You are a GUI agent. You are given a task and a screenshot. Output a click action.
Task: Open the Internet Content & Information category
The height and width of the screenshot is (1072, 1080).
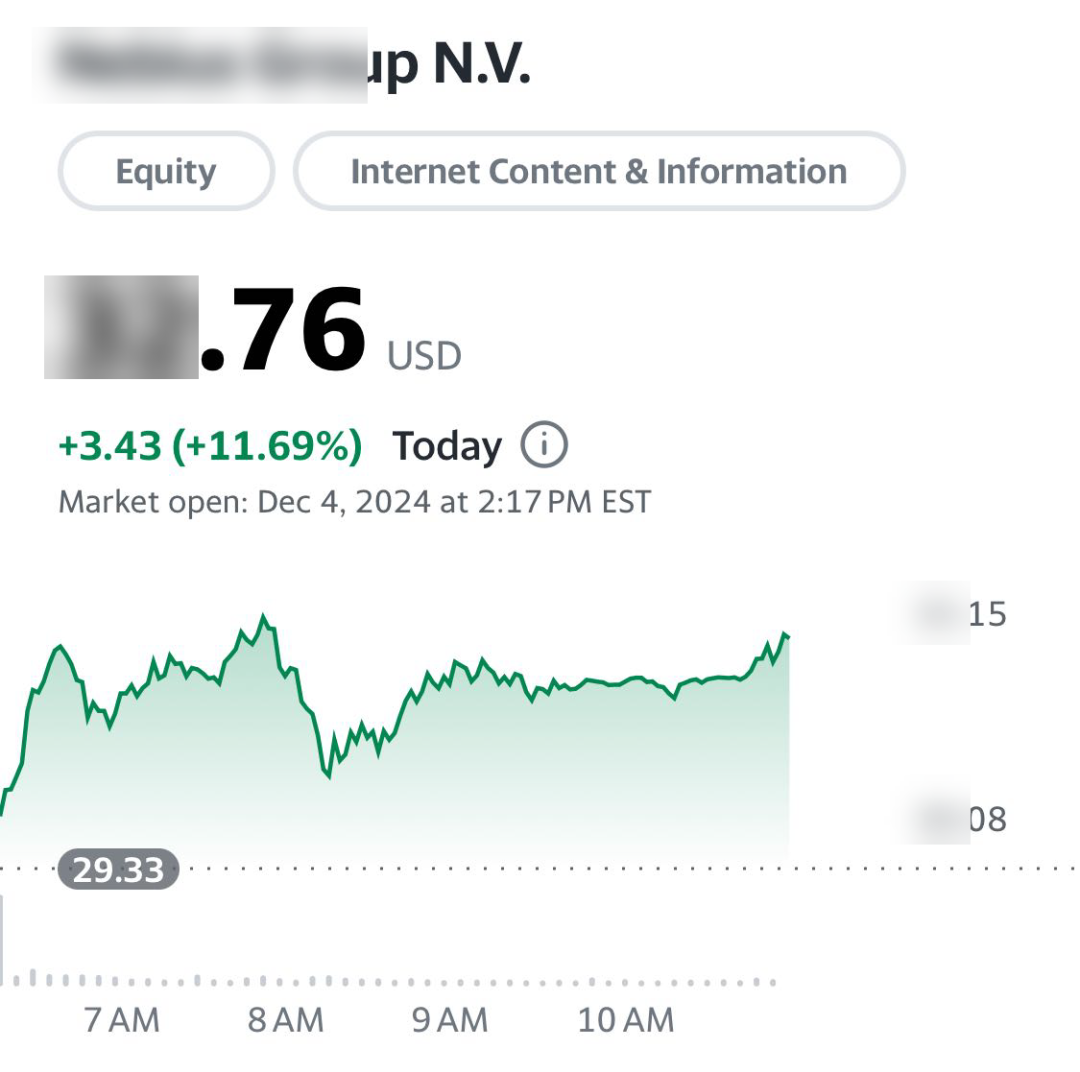click(598, 171)
